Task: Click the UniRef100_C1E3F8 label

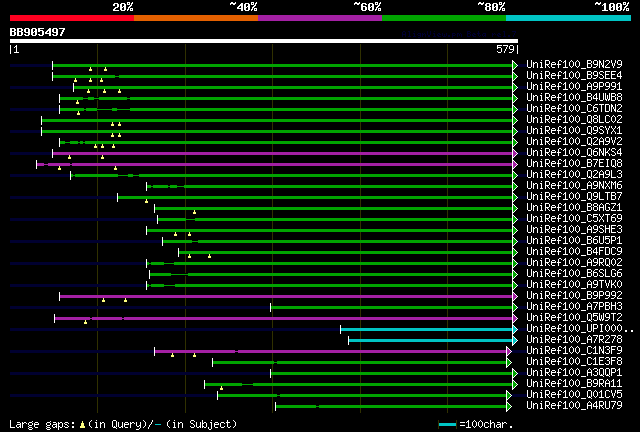Action: click(x=574, y=362)
